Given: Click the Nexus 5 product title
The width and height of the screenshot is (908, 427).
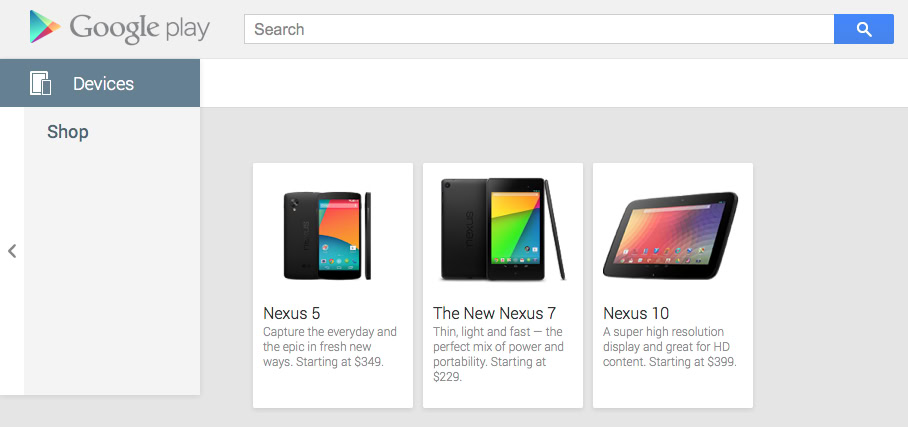Looking at the screenshot, I should (292, 313).
